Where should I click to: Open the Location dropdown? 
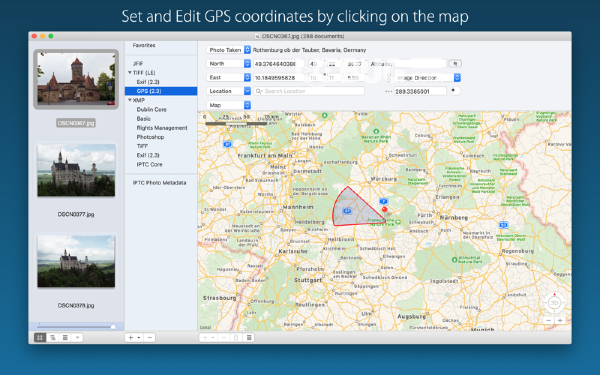pos(228,91)
